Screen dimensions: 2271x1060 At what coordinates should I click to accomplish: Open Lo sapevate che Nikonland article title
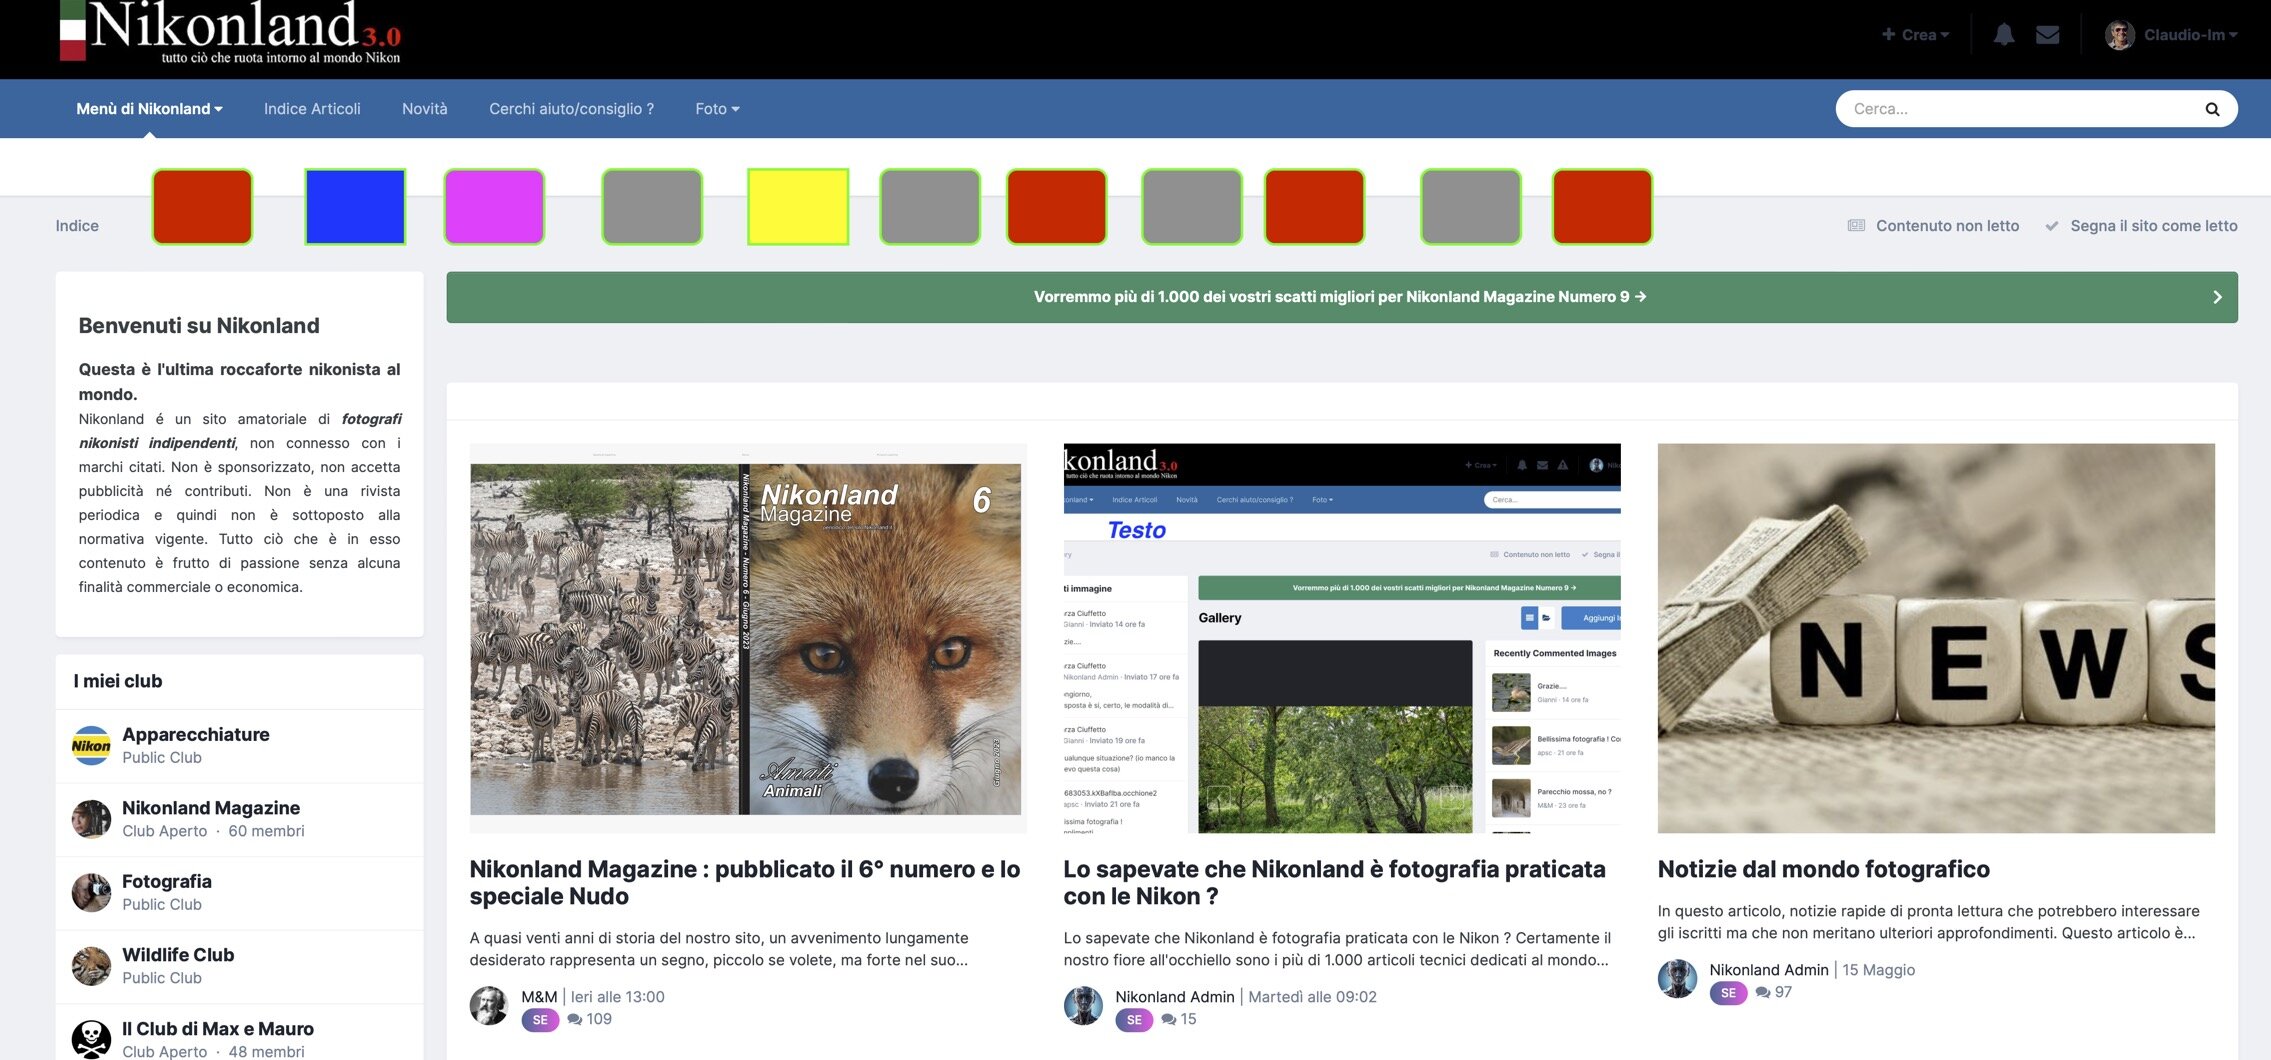point(1334,883)
